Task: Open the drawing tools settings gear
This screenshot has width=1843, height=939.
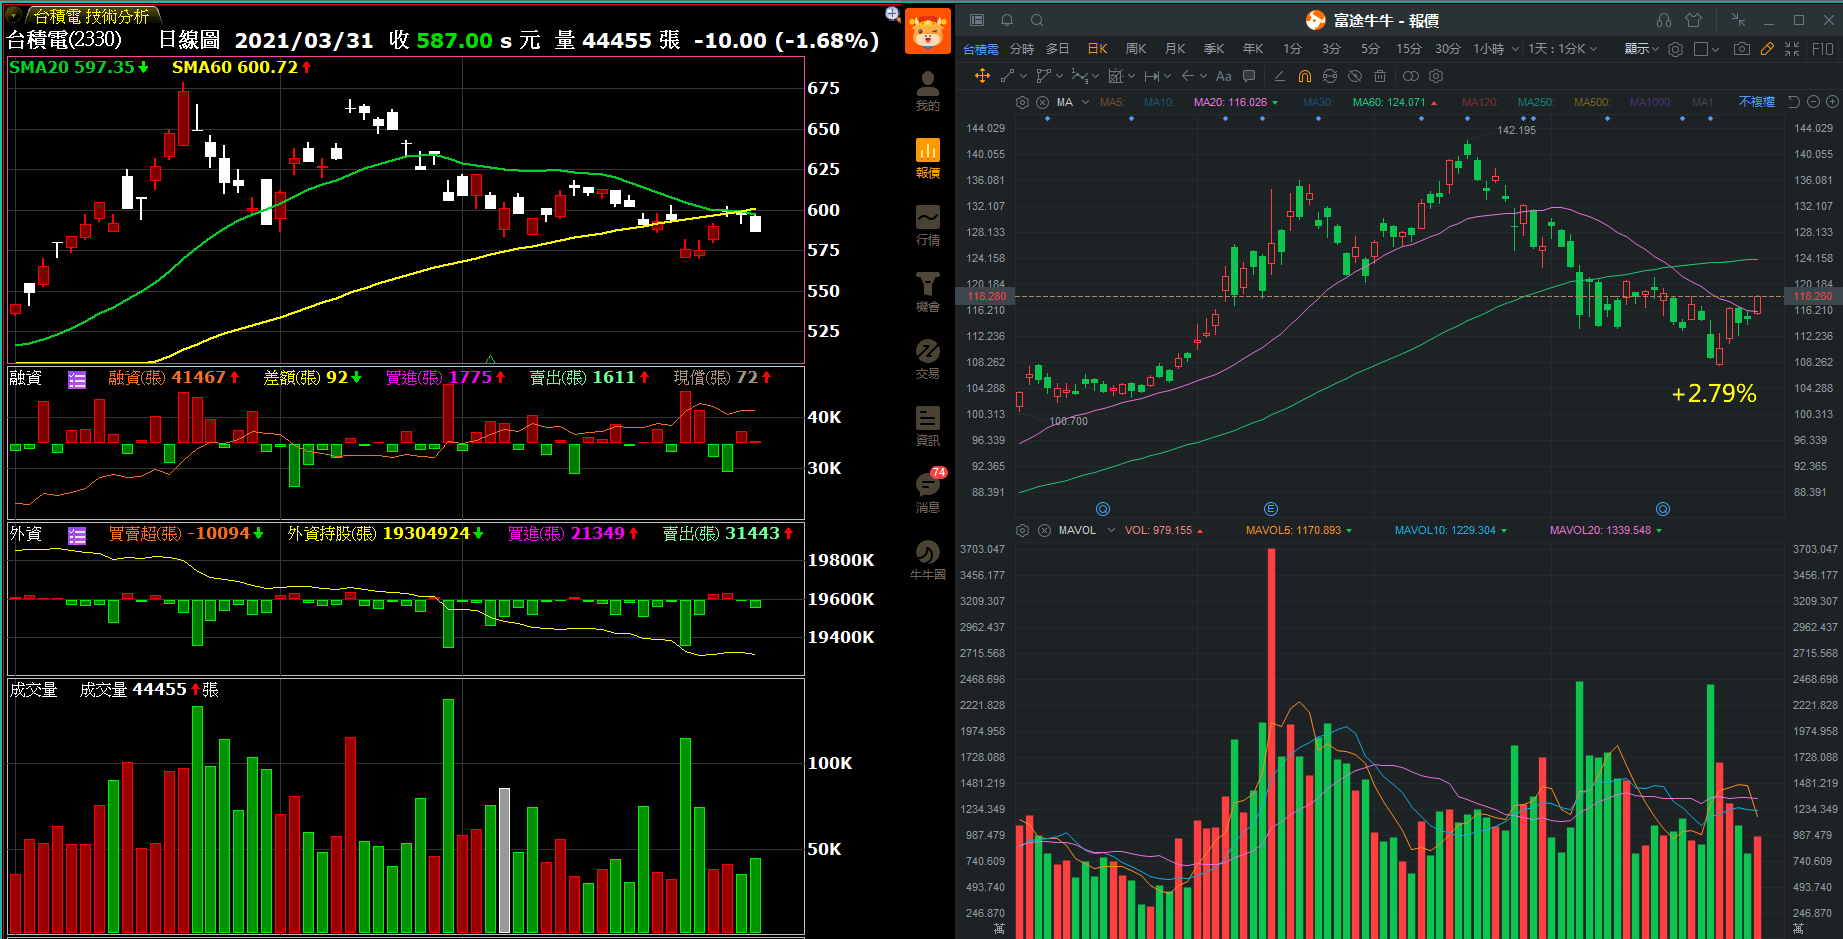Action: tap(1436, 76)
